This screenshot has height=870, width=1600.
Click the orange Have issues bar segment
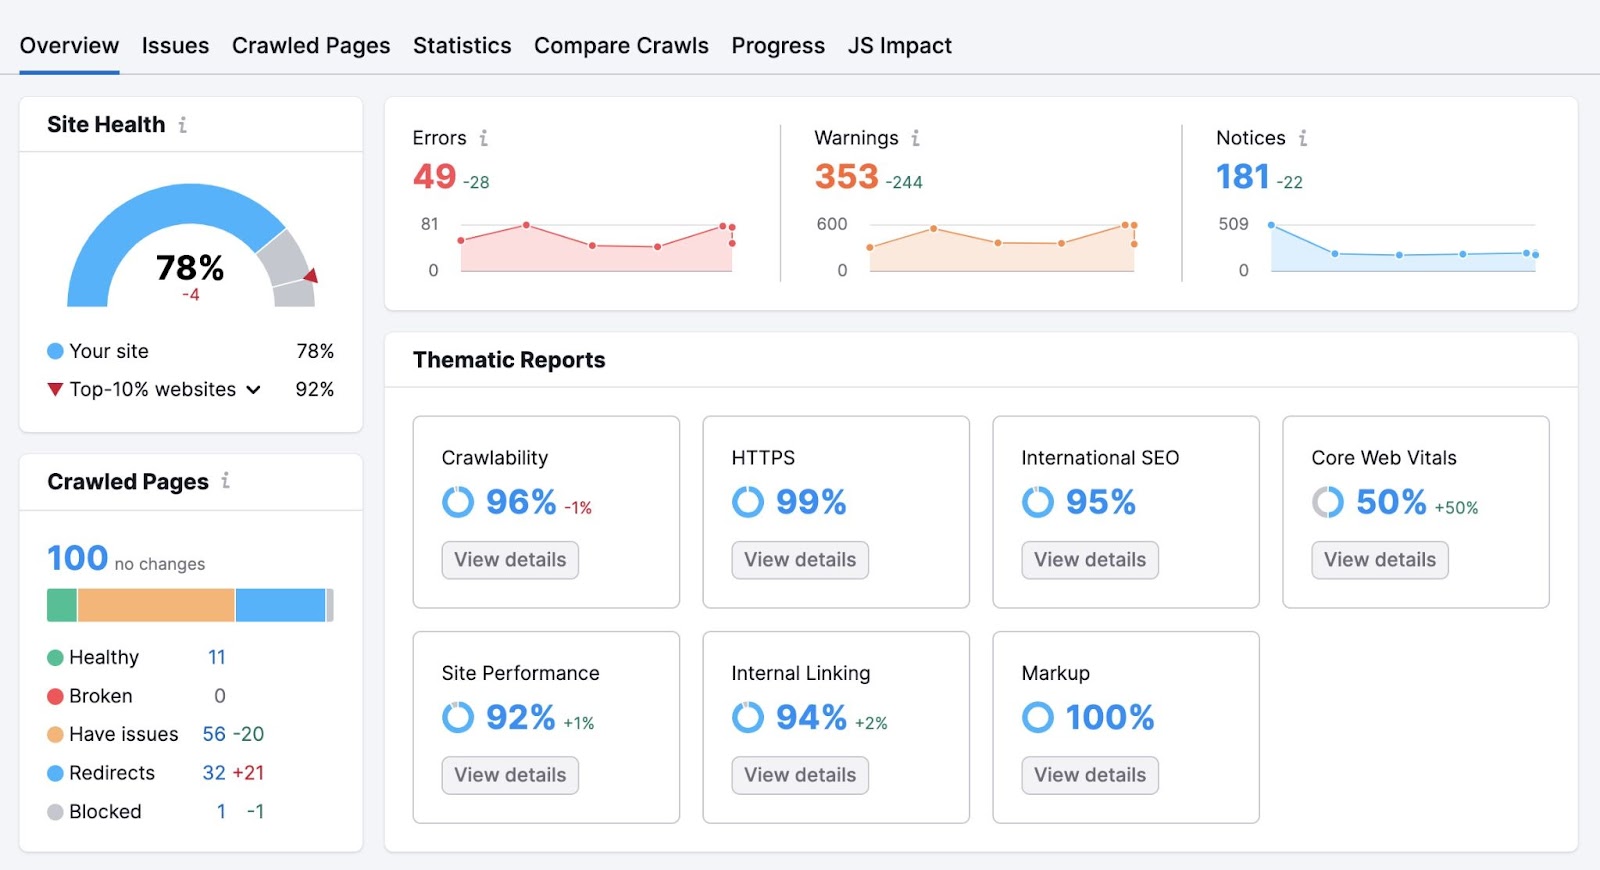(156, 605)
